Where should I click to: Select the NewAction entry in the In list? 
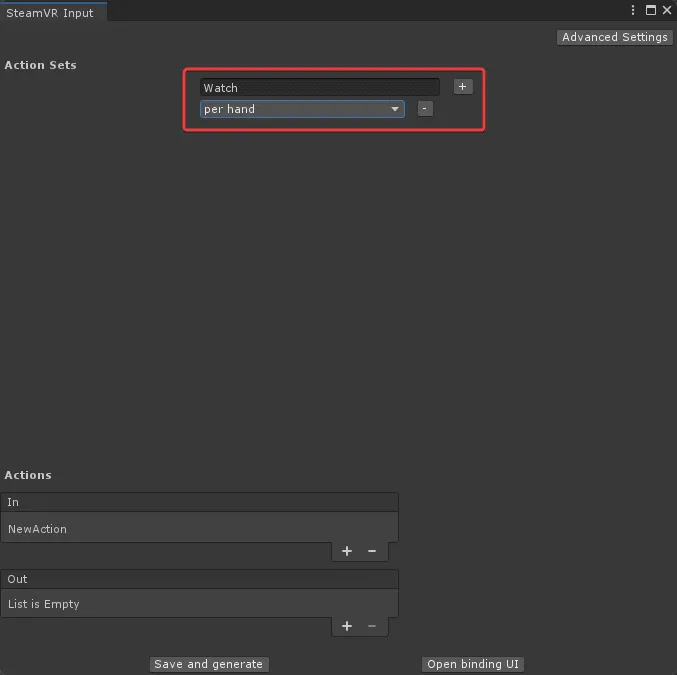click(x=199, y=529)
